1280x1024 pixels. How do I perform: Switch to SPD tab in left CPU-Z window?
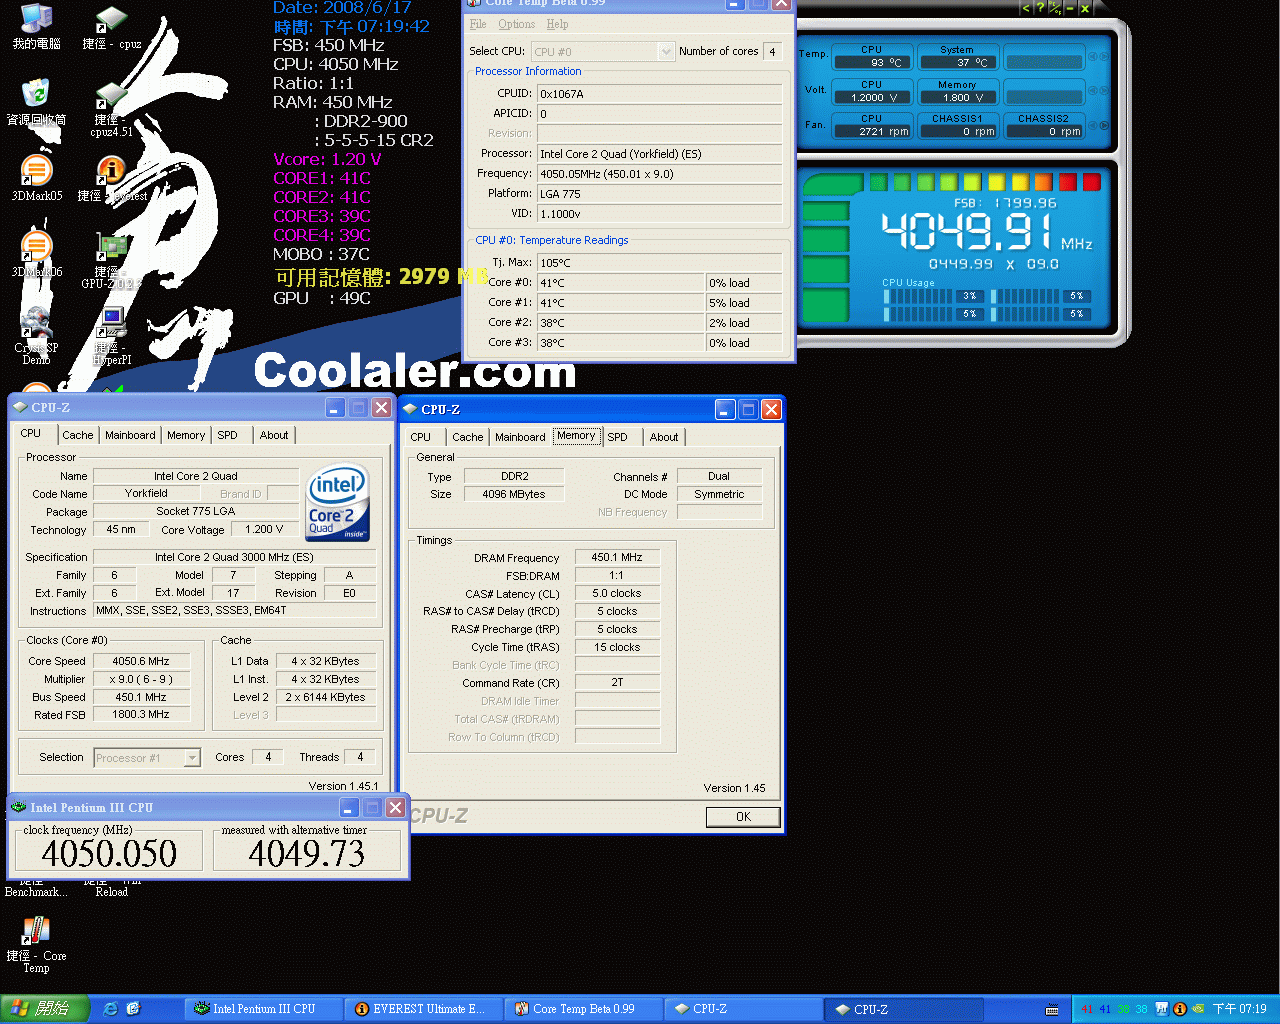click(x=228, y=435)
